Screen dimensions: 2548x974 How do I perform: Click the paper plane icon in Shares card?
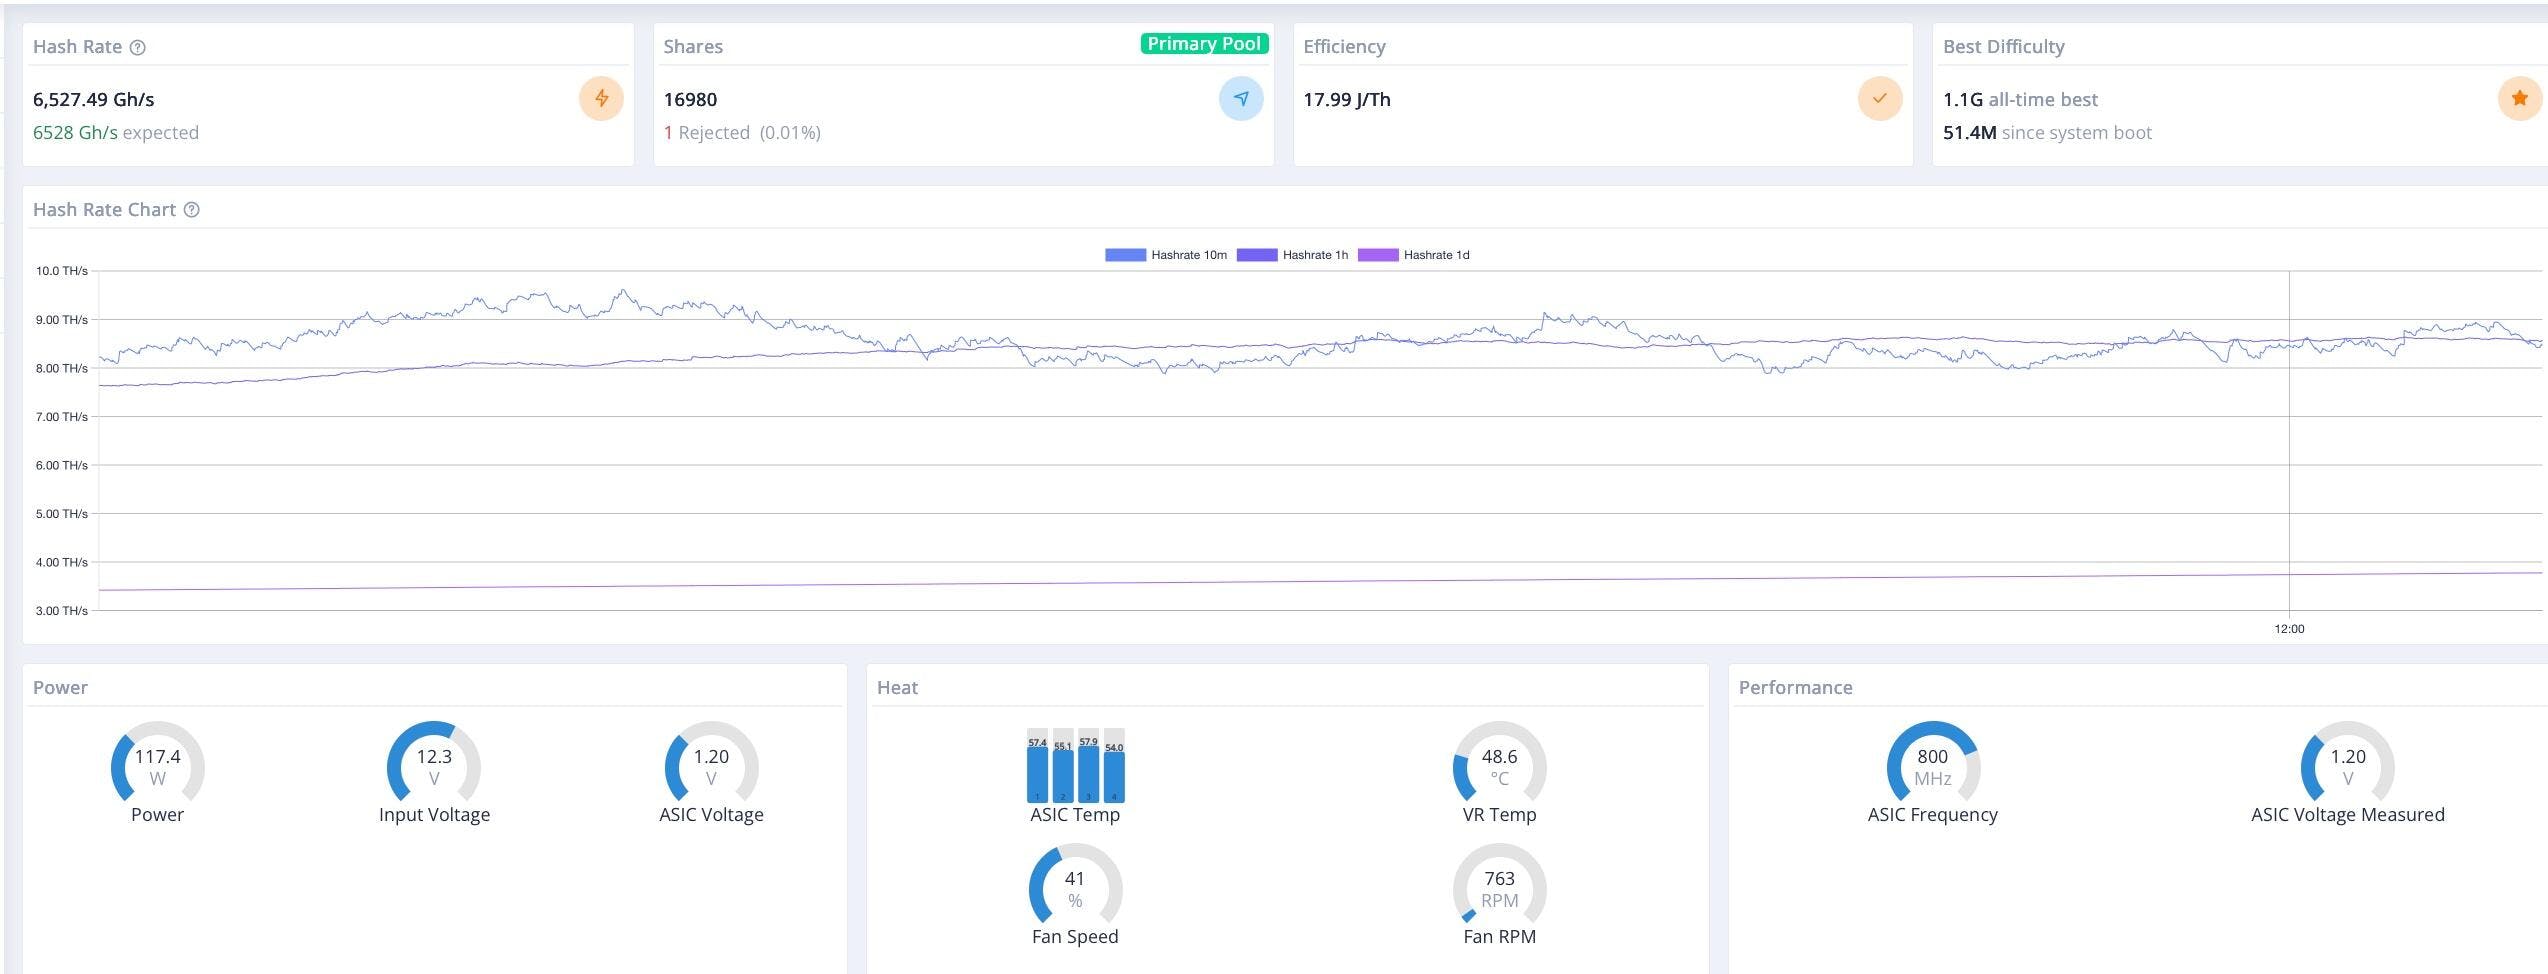[1240, 99]
